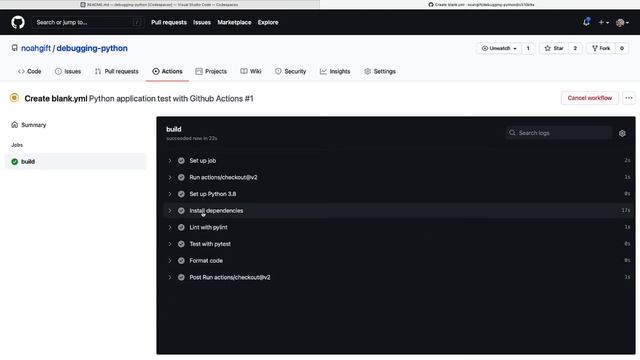
Task: Click the repository icon beside noahgift
Action: pos(15,48)
